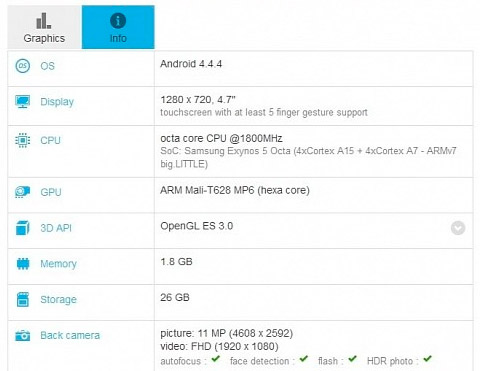Click the Back camera label
480x371 pixels.
tap(70, 335)
